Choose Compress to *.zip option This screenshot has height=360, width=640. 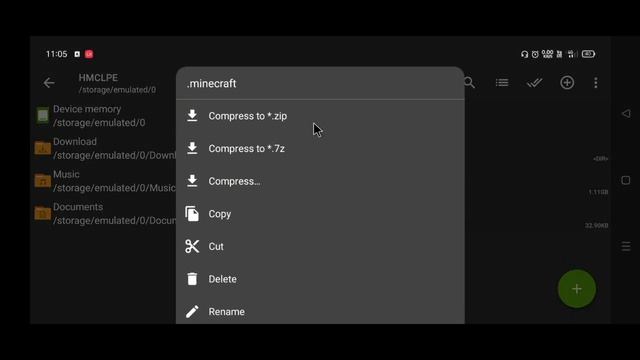(x=320, y=116)
